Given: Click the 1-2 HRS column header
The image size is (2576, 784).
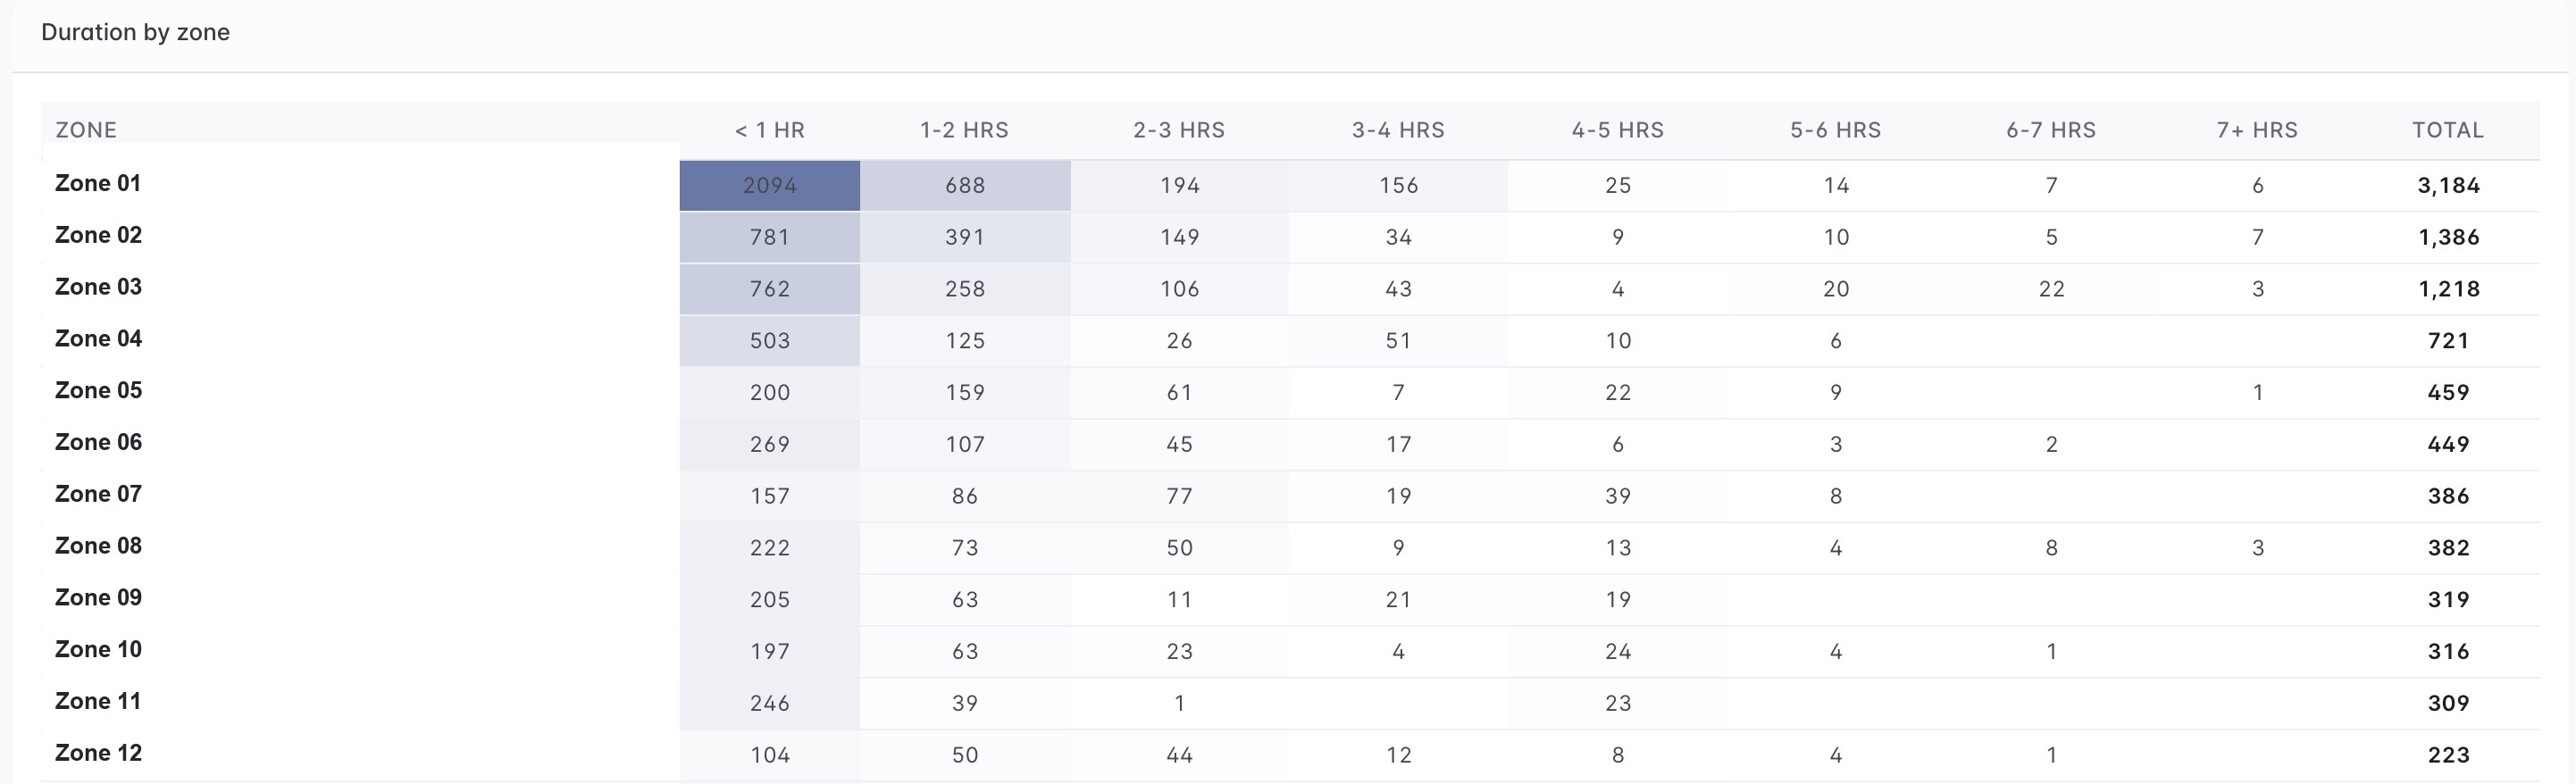Looking at the screenshot, I should click(964, 130).
